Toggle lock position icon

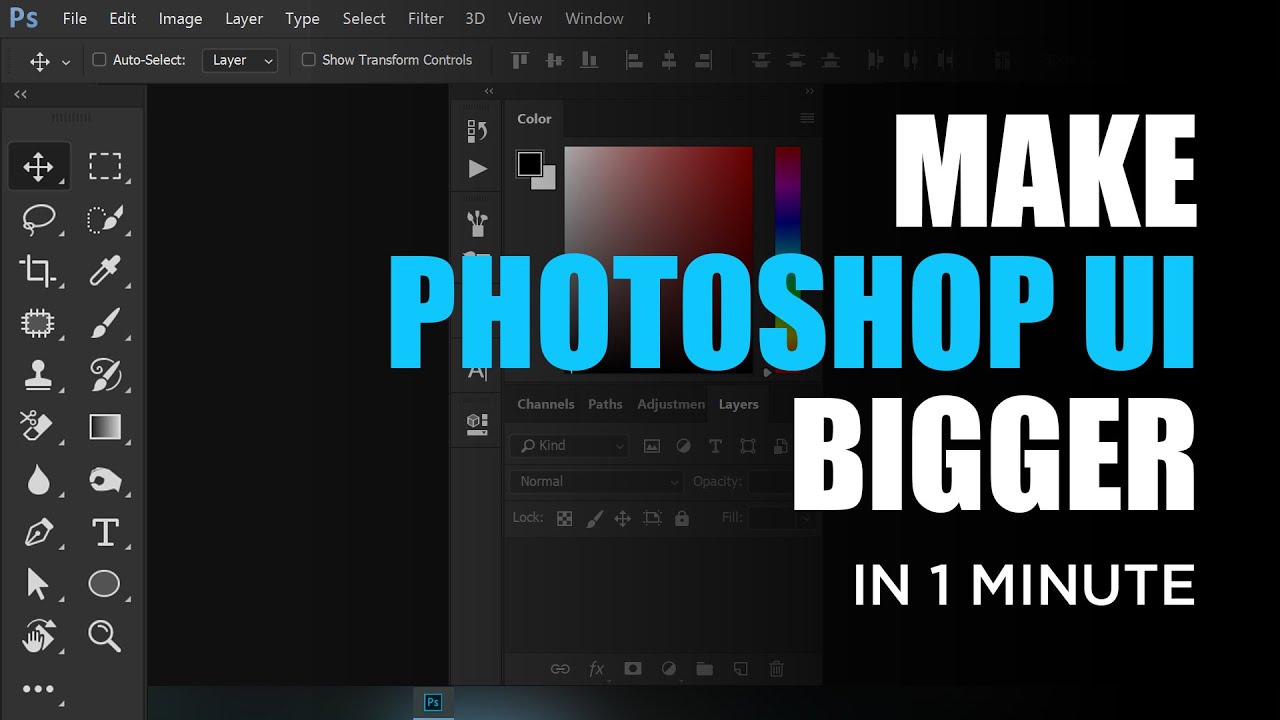click(622, 518)
